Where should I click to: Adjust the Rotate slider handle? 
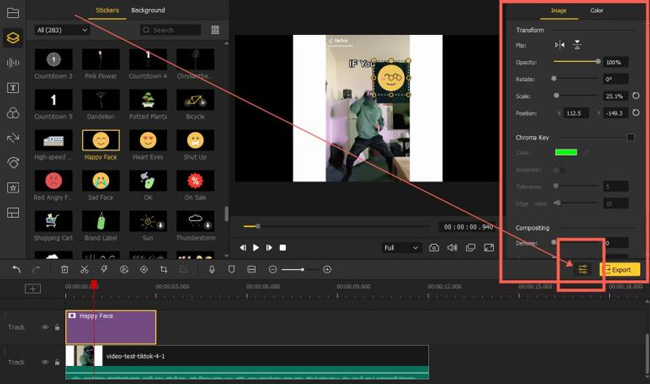click(x=554, y=78)
